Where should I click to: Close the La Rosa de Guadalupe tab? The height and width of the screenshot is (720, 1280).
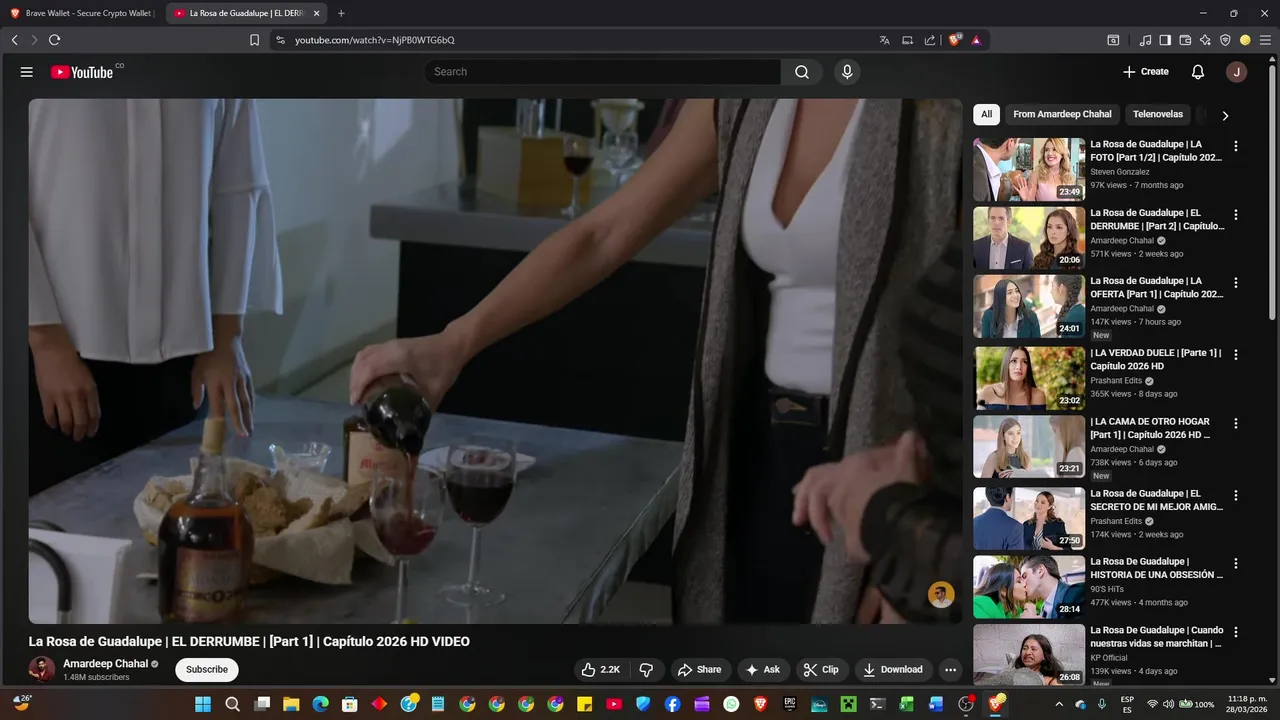coord(316,13)
